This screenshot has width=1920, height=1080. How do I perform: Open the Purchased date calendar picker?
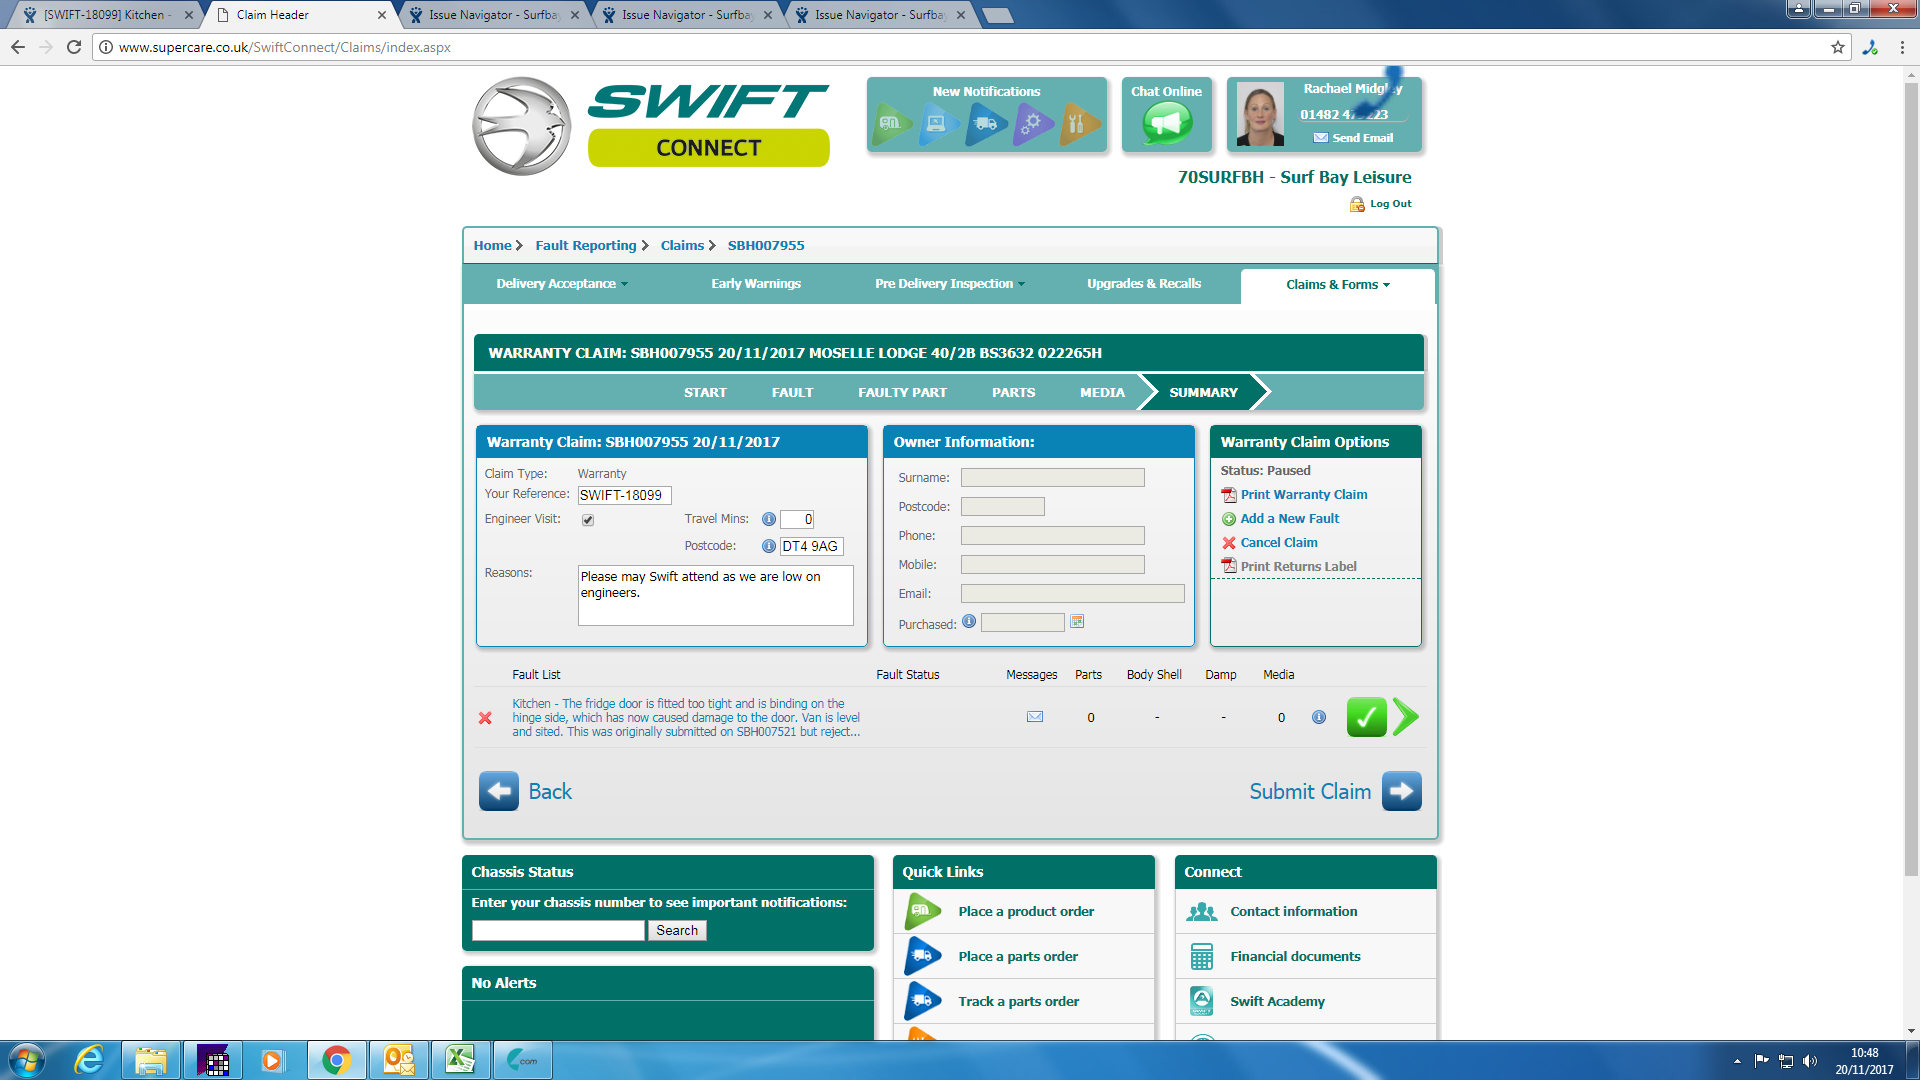(1077, 622)
